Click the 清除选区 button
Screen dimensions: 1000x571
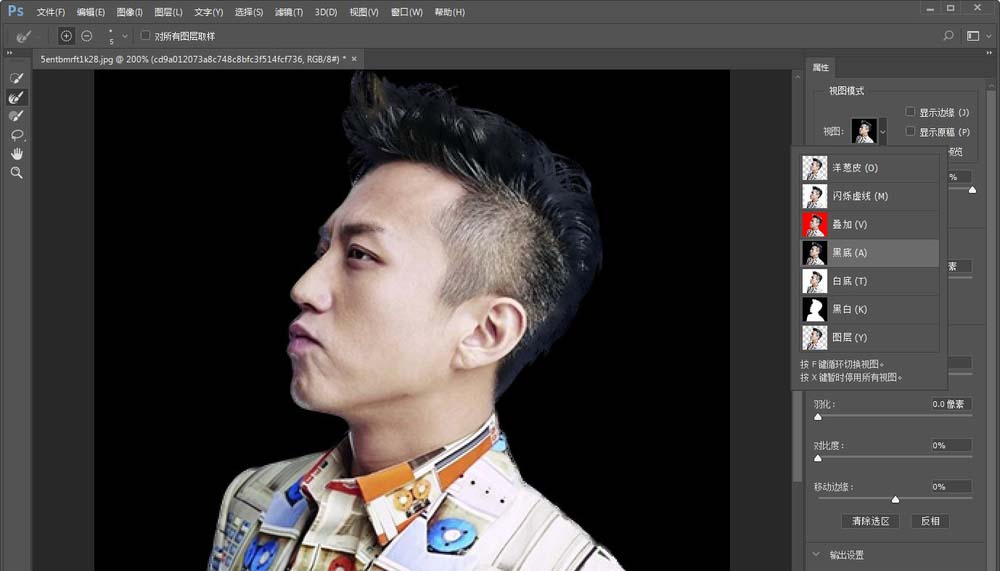[x=869, y=521]
